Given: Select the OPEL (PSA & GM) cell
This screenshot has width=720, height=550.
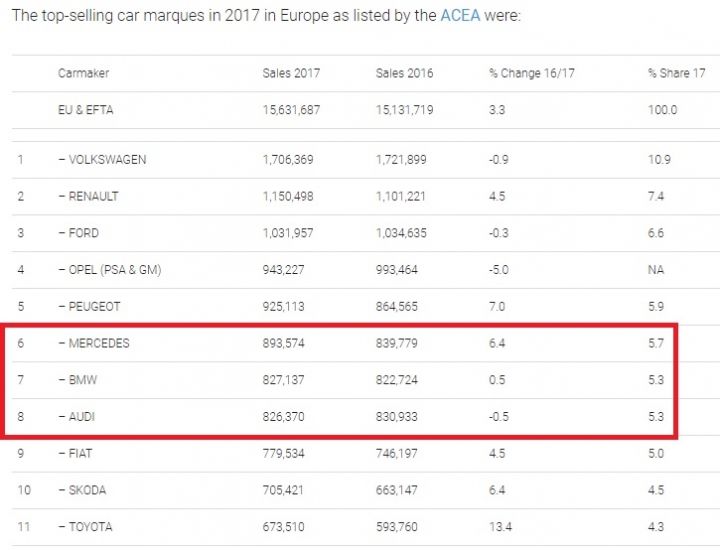Looking at the screenshot, I should pyautogui.click(x=110, y=269).
